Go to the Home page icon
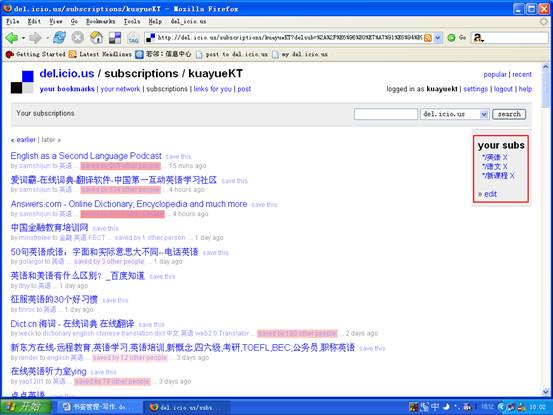The height and width of the screenshot is (415, 553). click(x=96, y=37)
